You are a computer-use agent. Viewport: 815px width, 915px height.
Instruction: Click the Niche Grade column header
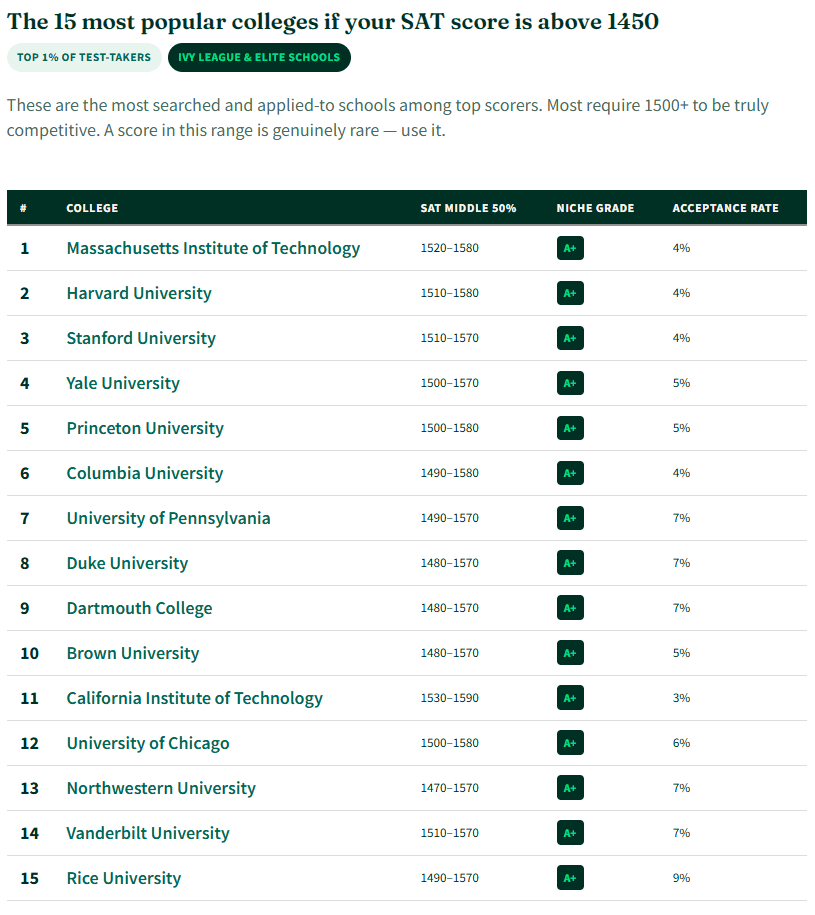[595, 208]
